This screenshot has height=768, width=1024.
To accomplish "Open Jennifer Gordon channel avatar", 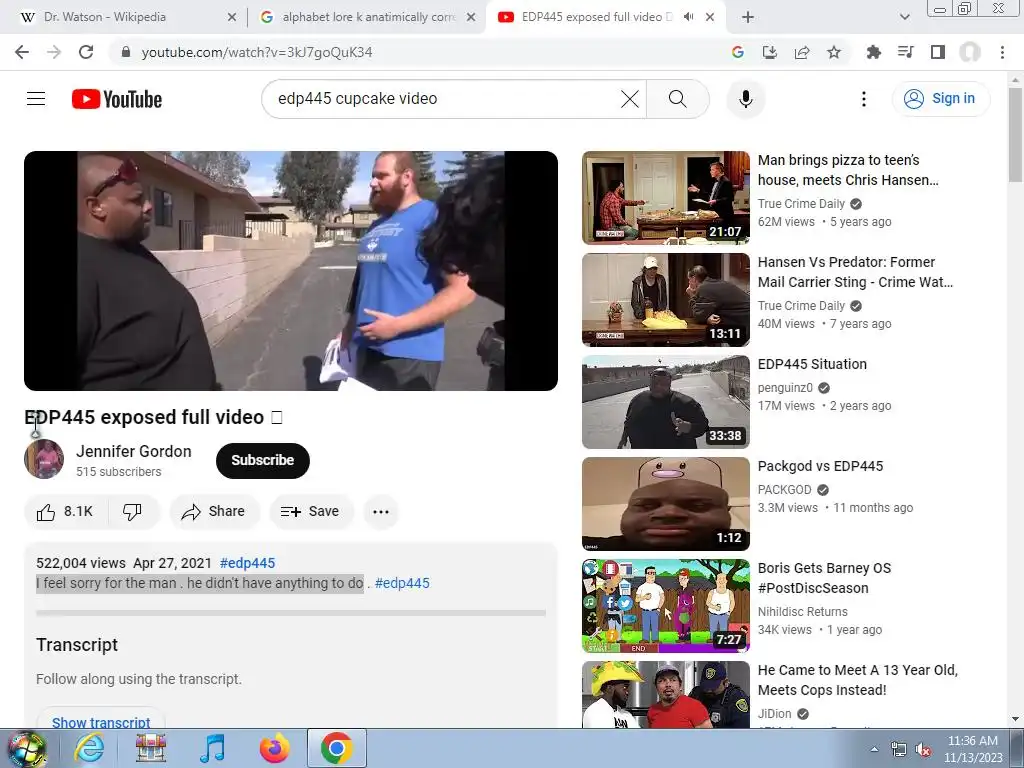I will click(x=44, y=459).
